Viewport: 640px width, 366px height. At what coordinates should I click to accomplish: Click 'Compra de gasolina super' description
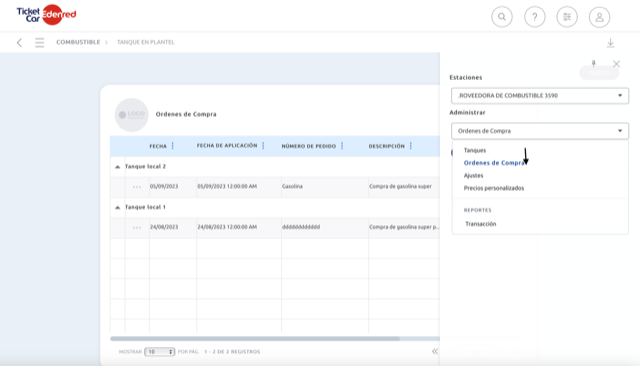coord(400,186)
